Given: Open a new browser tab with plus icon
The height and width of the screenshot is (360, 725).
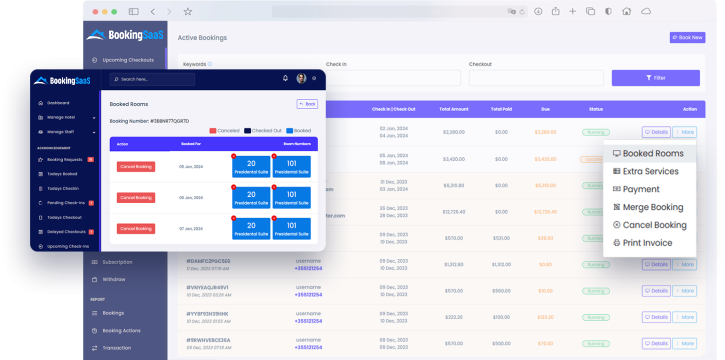Looking at the screenshot, I should point(572,12).
